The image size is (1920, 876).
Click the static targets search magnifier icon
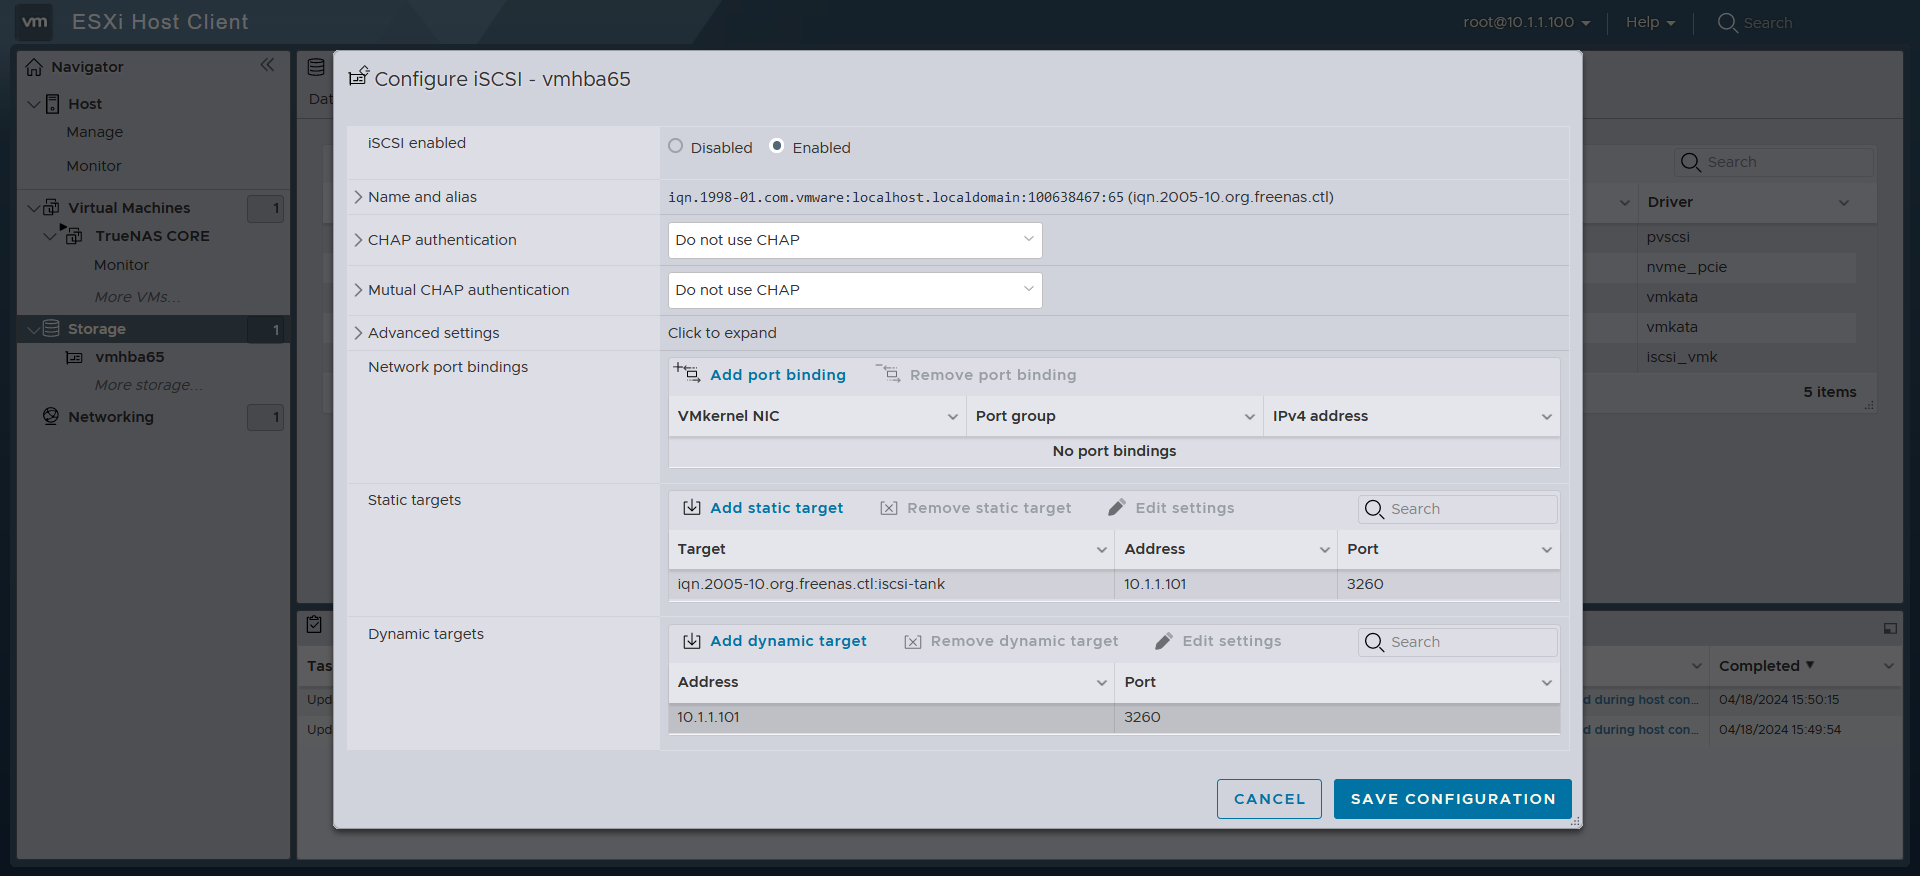[x=1375, y=509]
